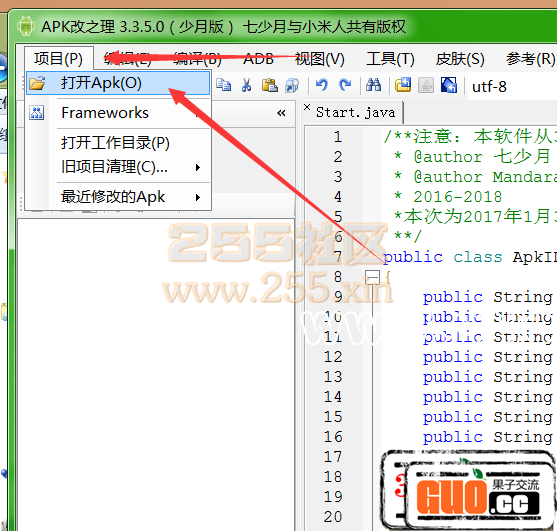Close the Start.java tab

(307, 107)
